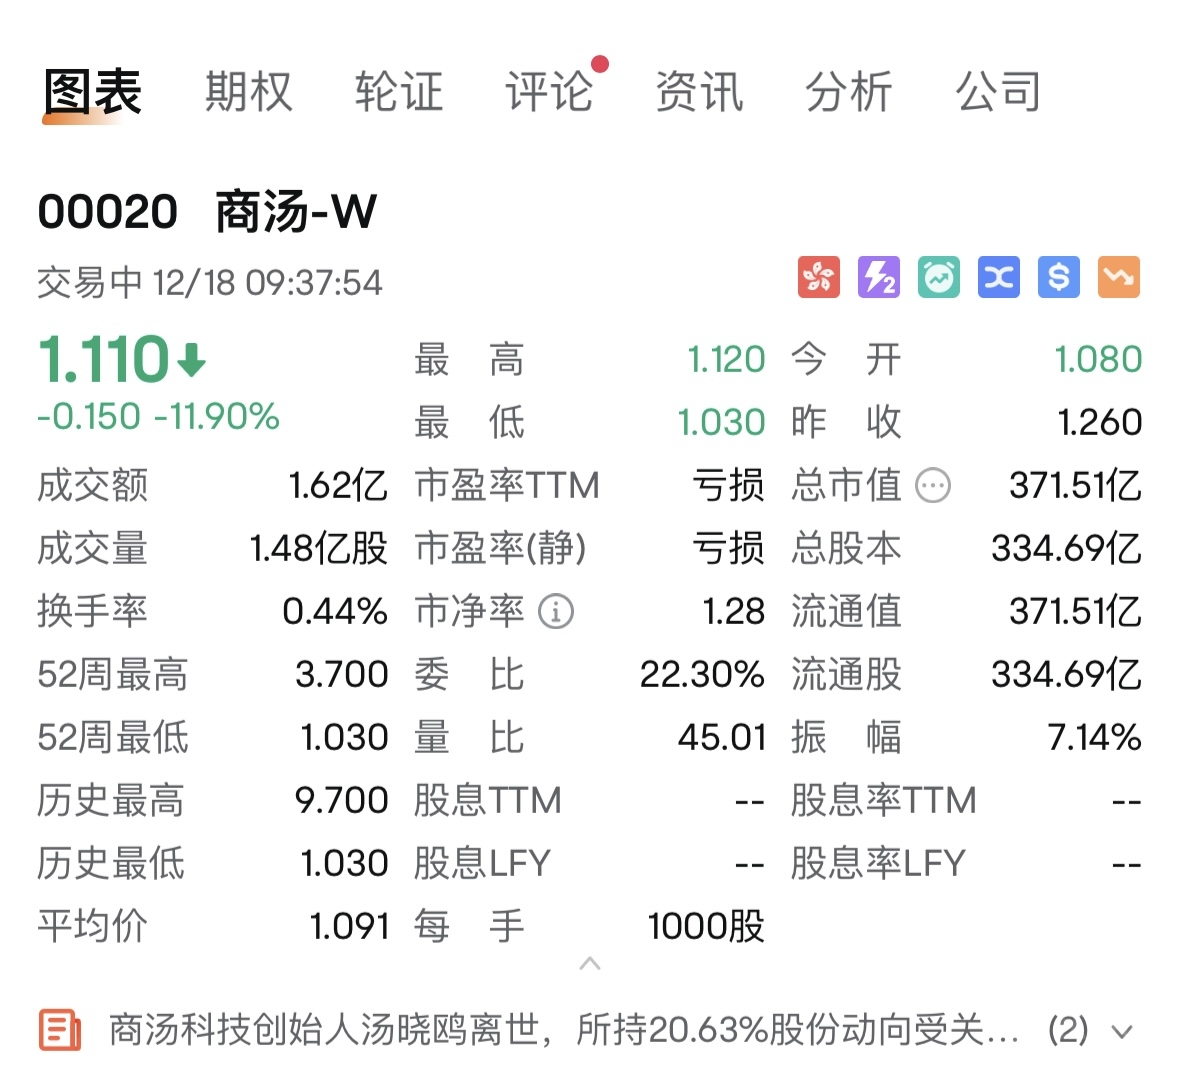Screen dimensions: 1179x1070
Task: Open the 评论 tab with red dot
Action: click(549, 90)
